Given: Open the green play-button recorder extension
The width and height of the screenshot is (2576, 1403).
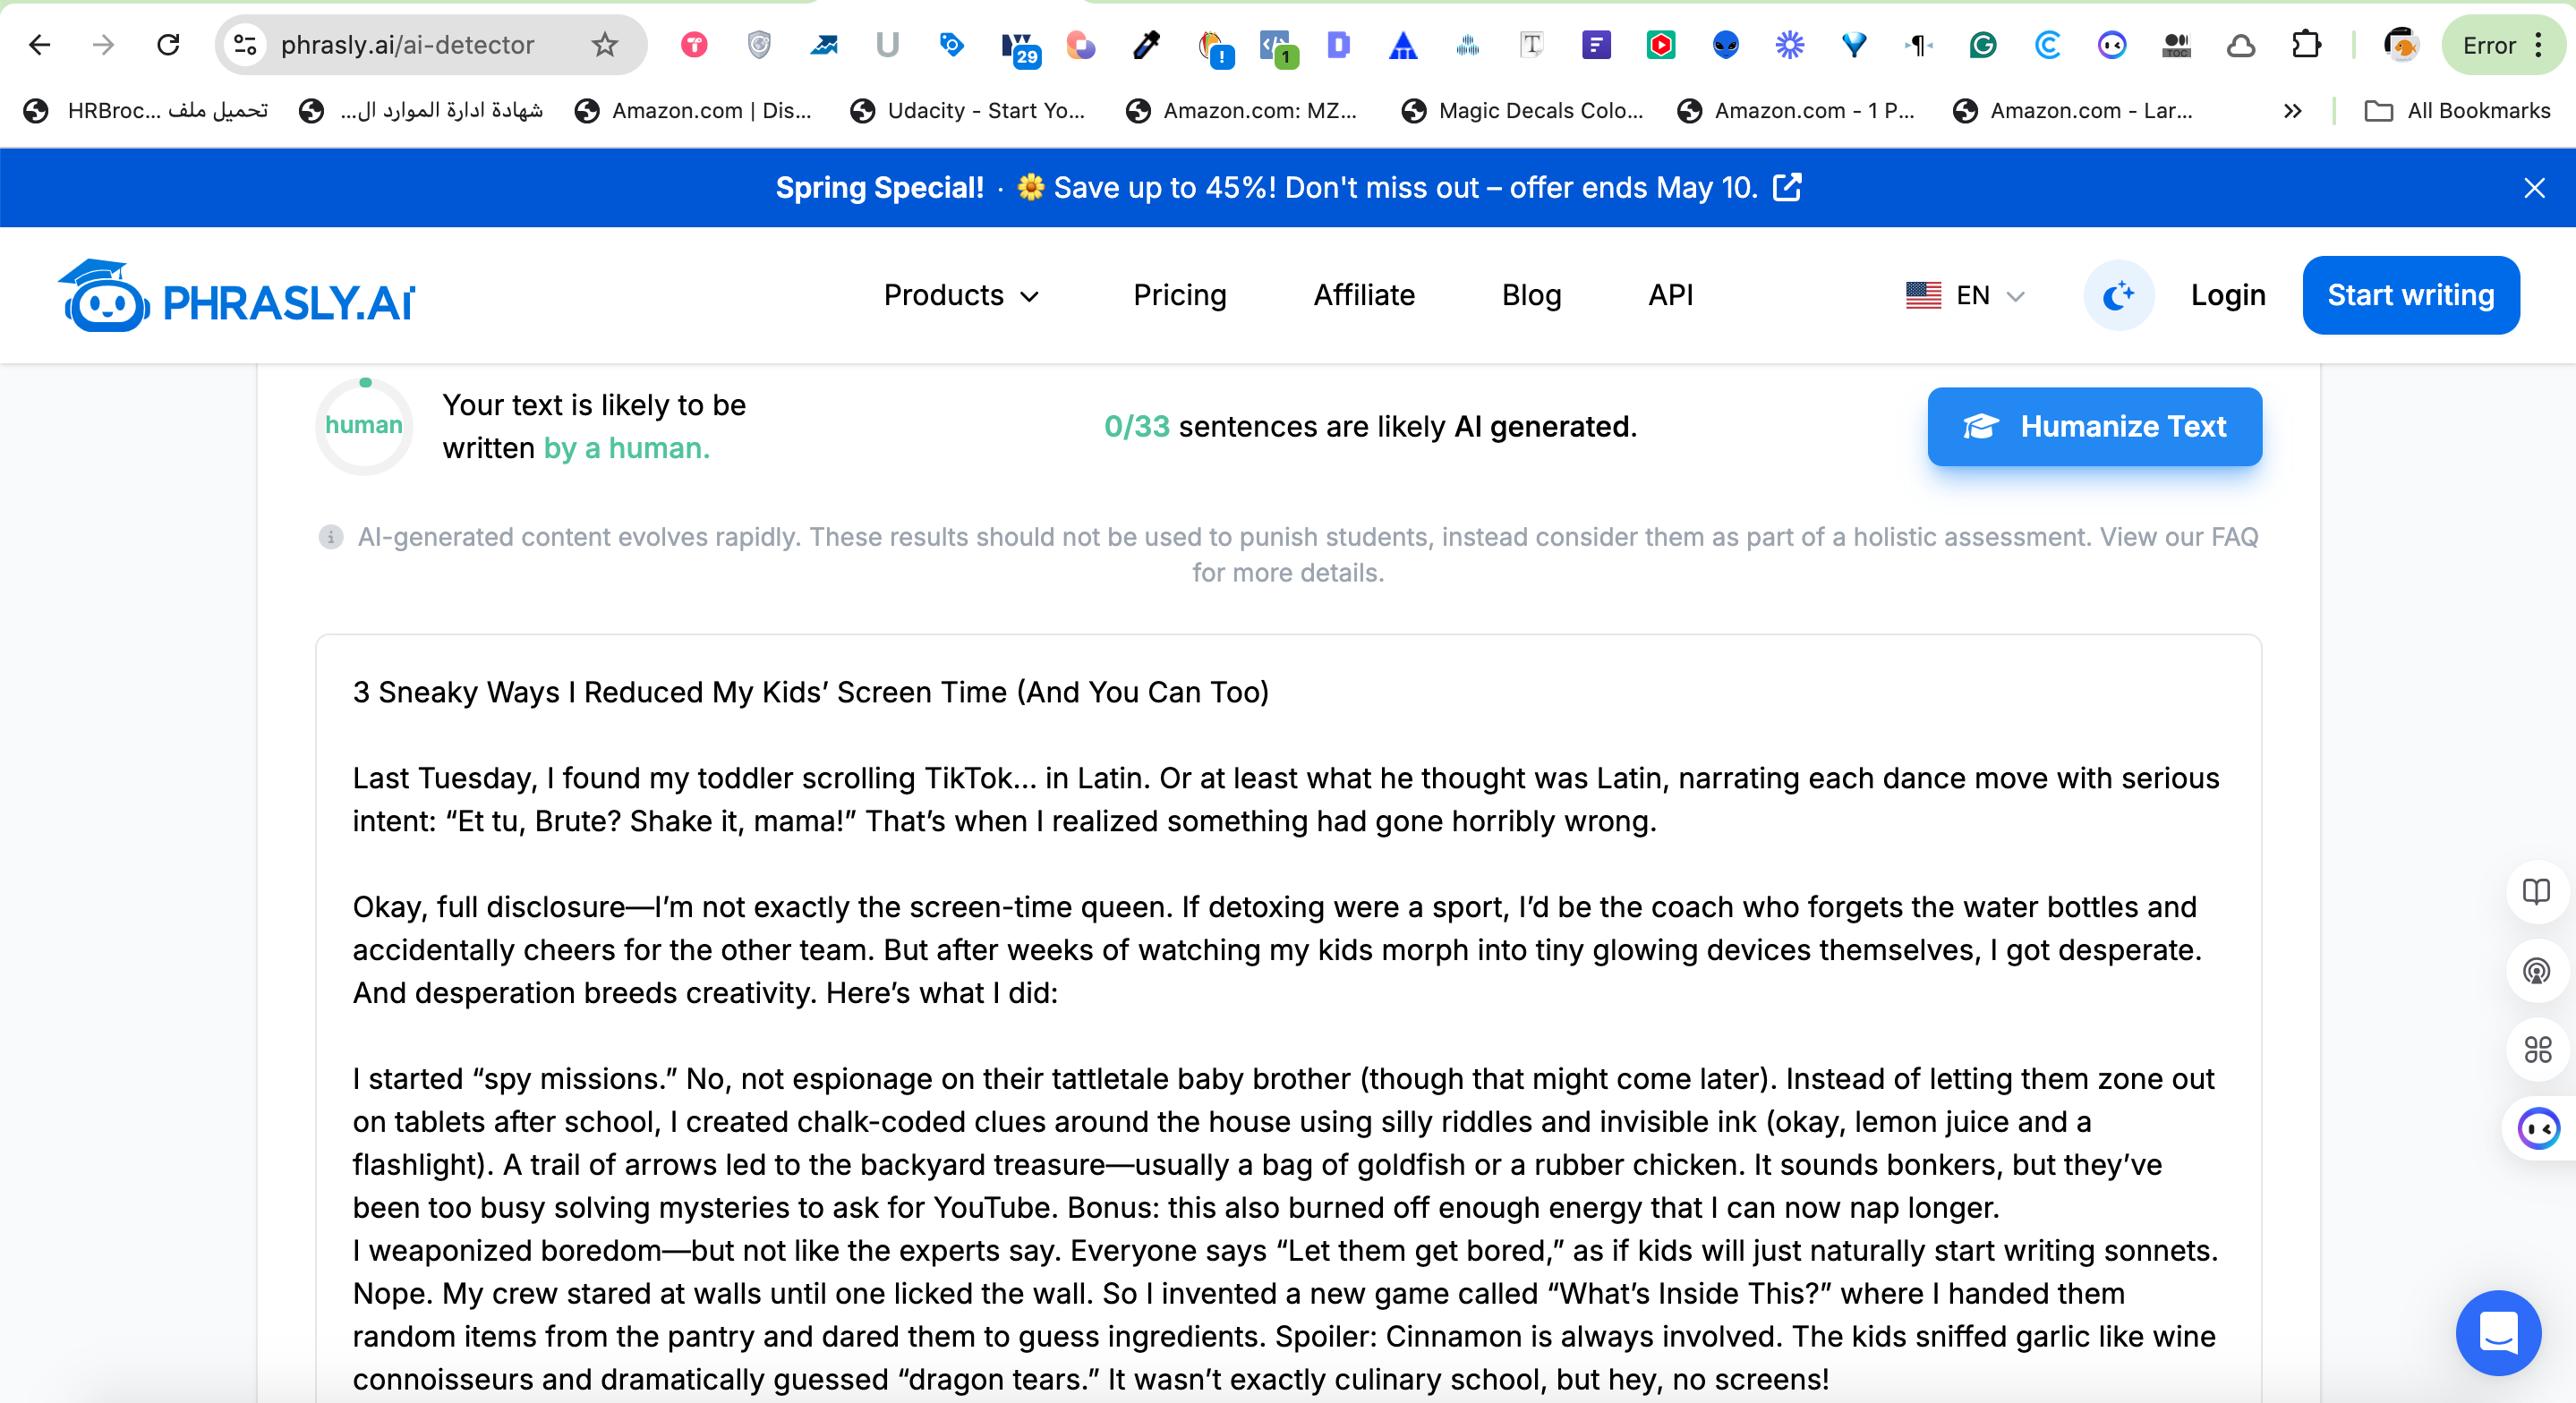Looking at the screenshot, I should pos(1660,45).
